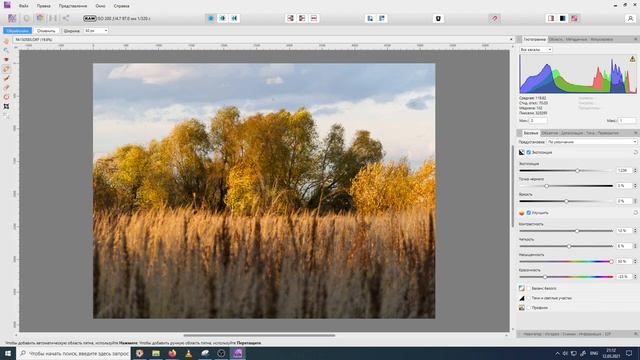Toggle show clipped tones

coord(575,18)
